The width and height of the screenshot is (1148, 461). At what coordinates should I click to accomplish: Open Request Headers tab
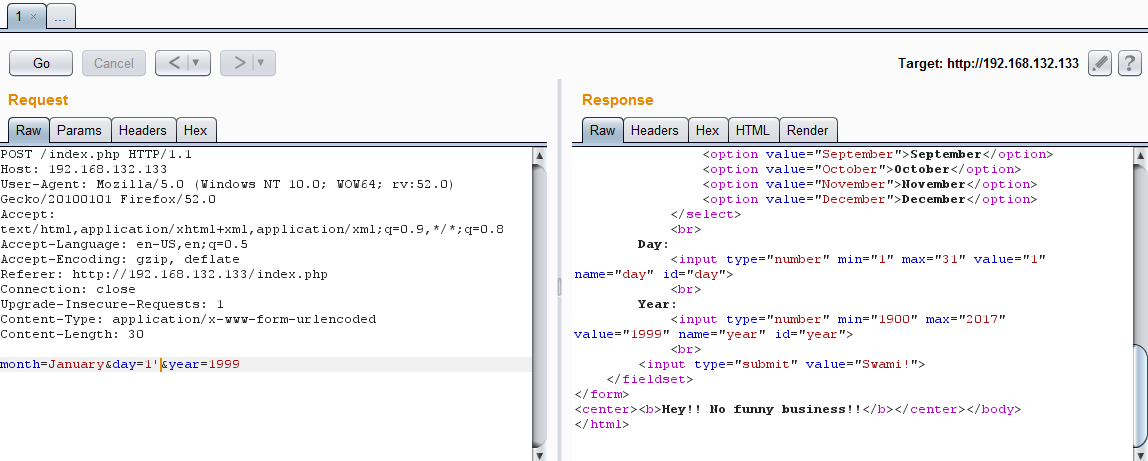tap(143, 130)
